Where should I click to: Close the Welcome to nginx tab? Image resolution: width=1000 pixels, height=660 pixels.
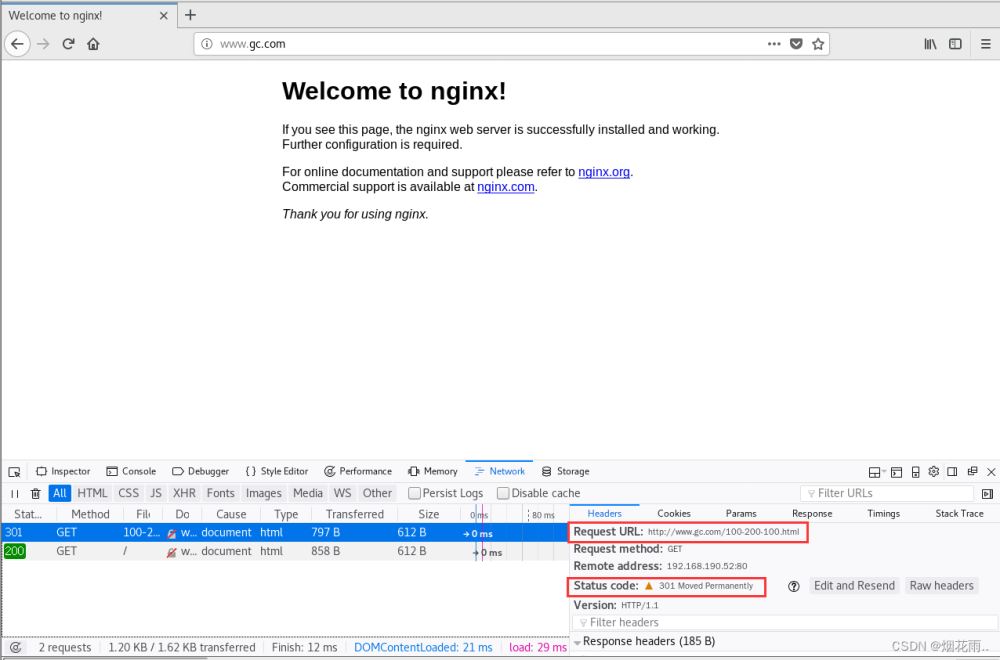point(163,15)
